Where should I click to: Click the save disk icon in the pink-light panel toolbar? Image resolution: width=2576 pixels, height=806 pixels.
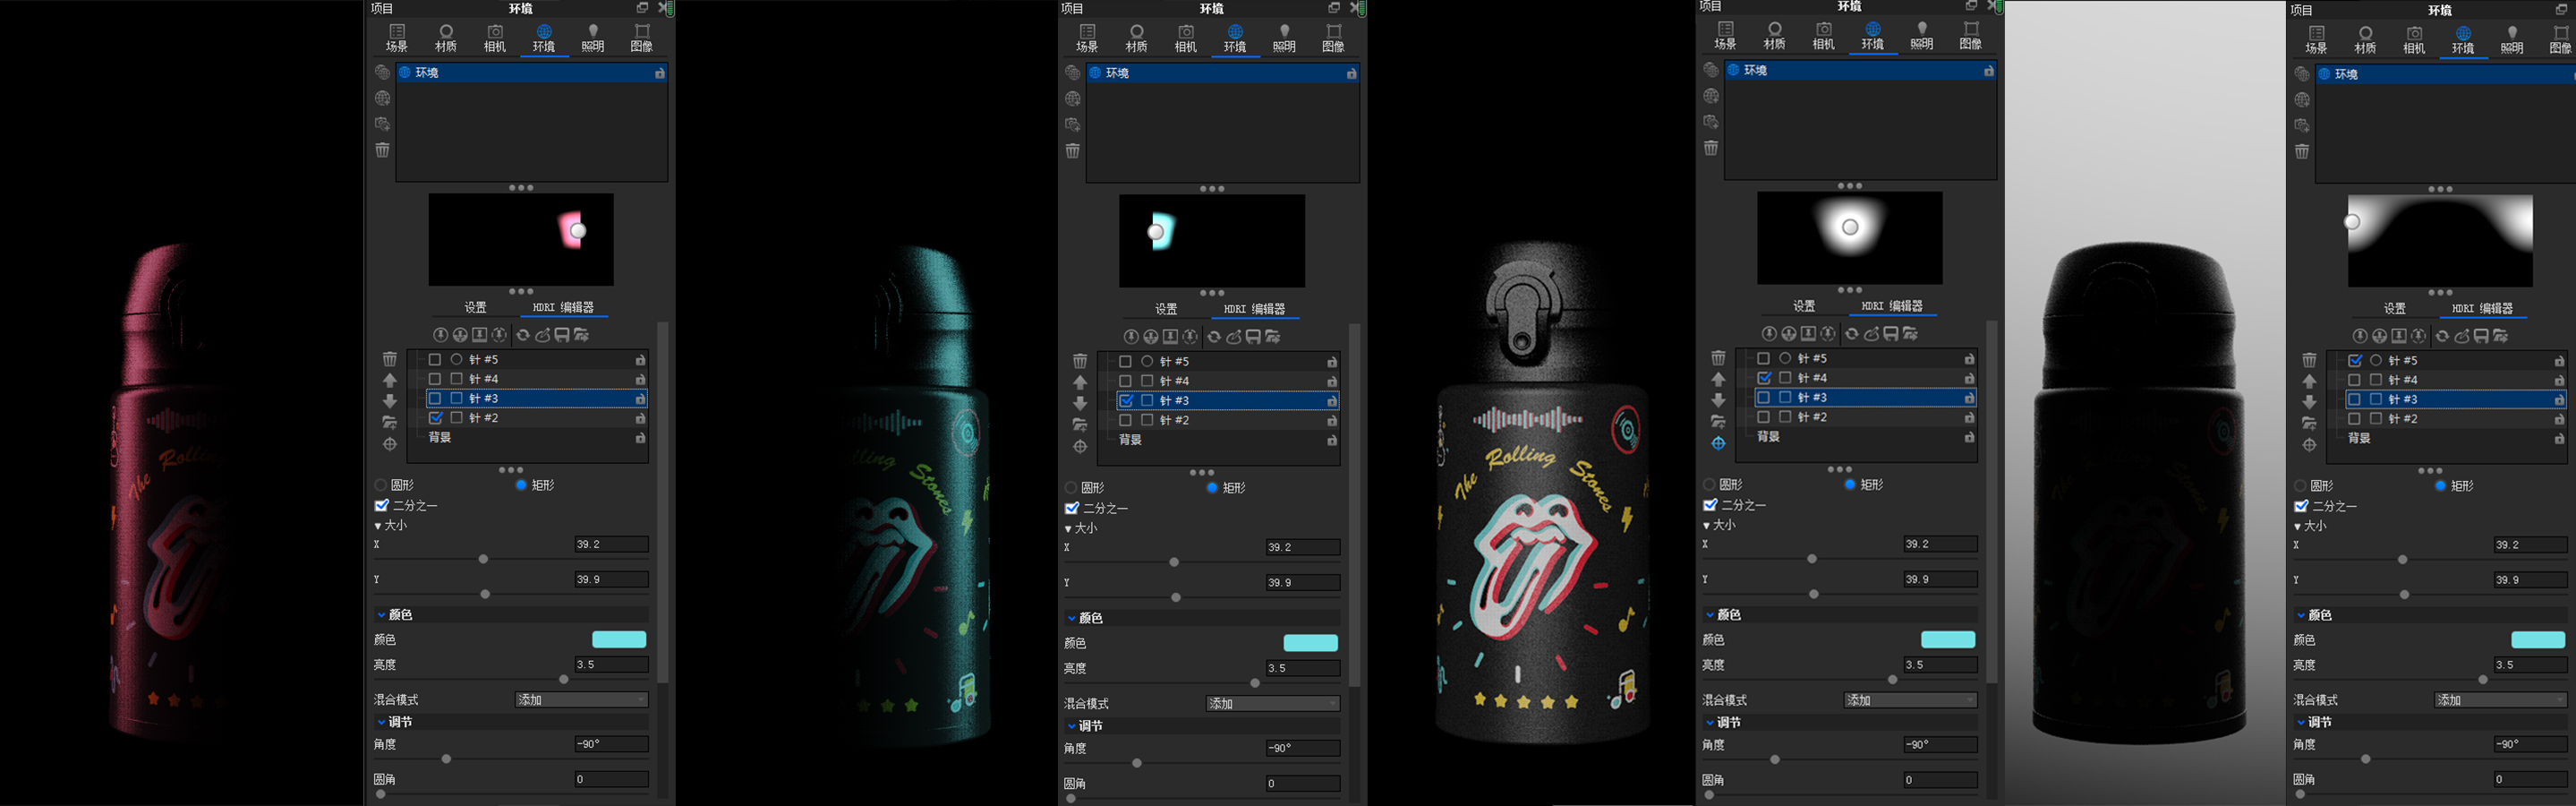(562, 335)
